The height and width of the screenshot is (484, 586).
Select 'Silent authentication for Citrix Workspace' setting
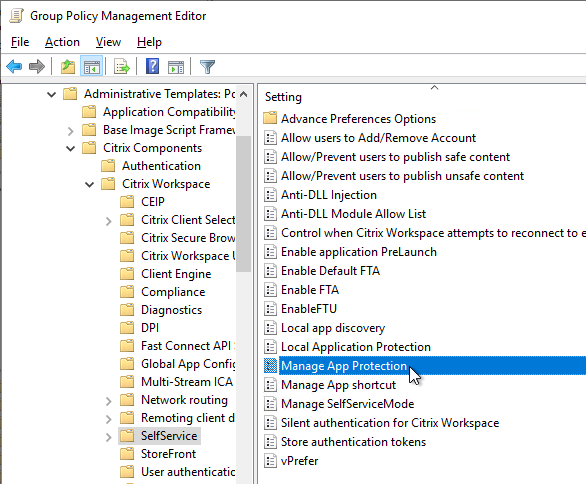click(390, 423)
